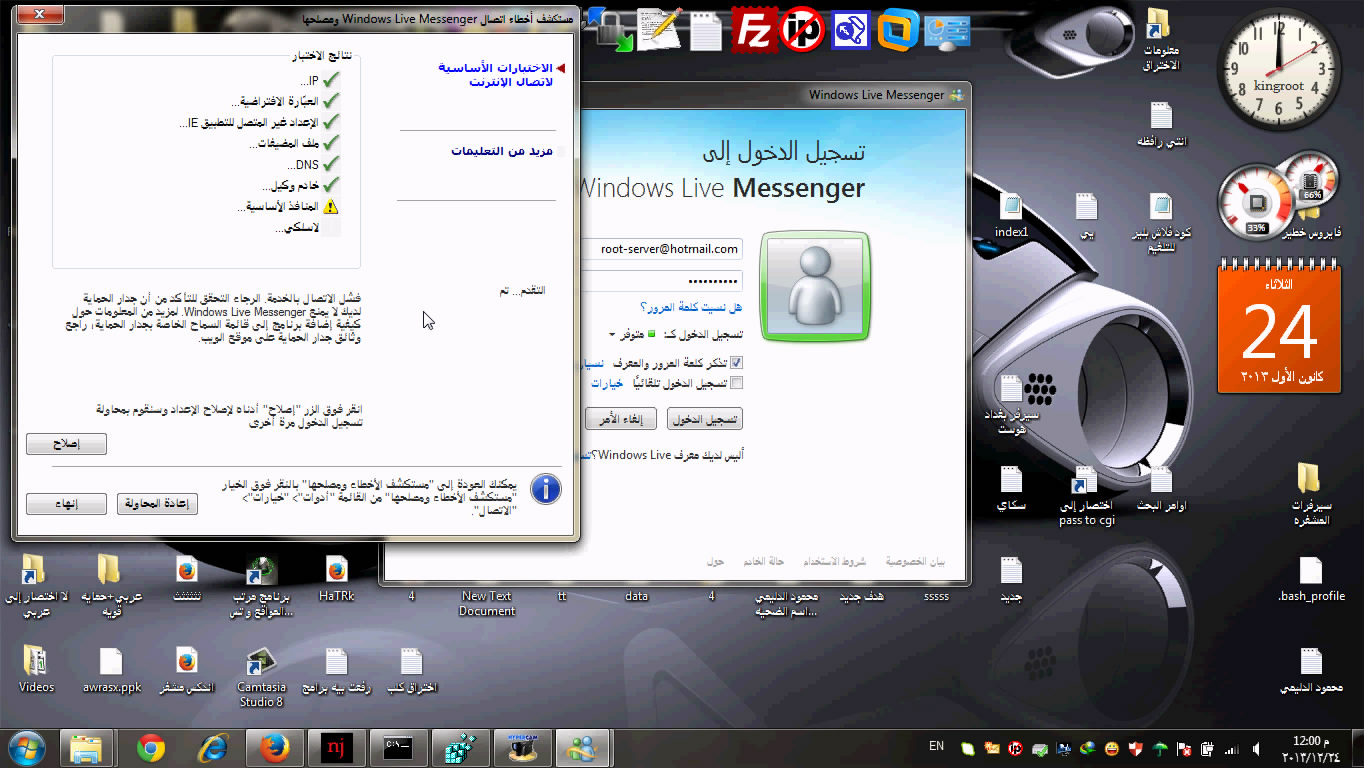
Task: Click the 'DNS...' test result row
Action: tap(313, 164)
